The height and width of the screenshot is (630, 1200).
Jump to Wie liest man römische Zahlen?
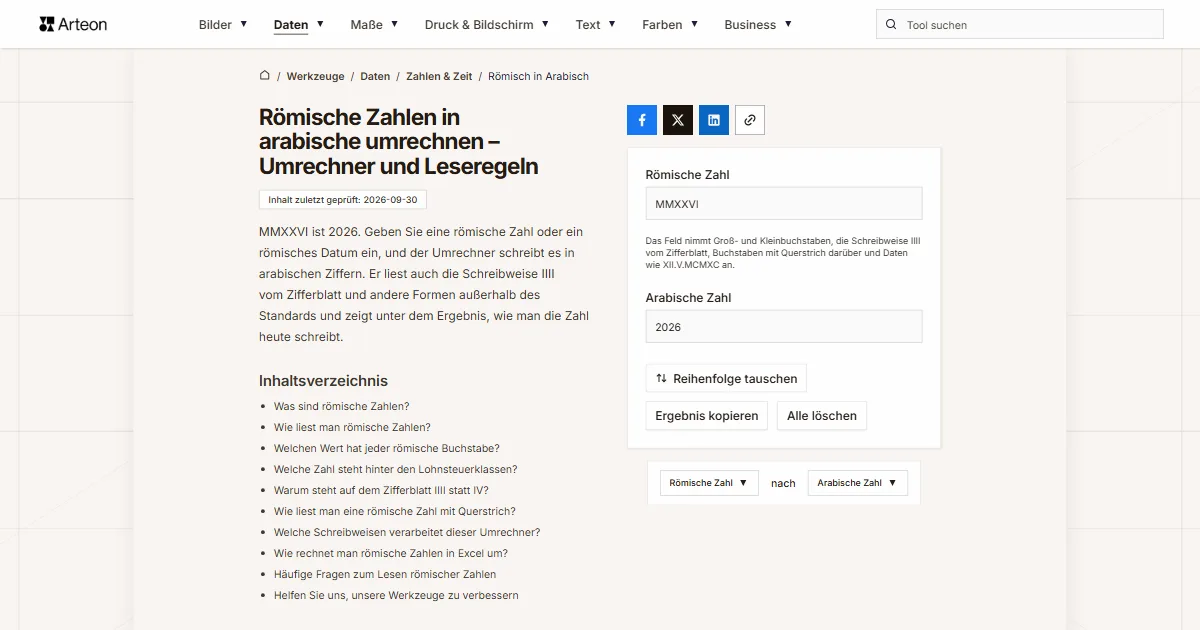click(x=352, y=427)
